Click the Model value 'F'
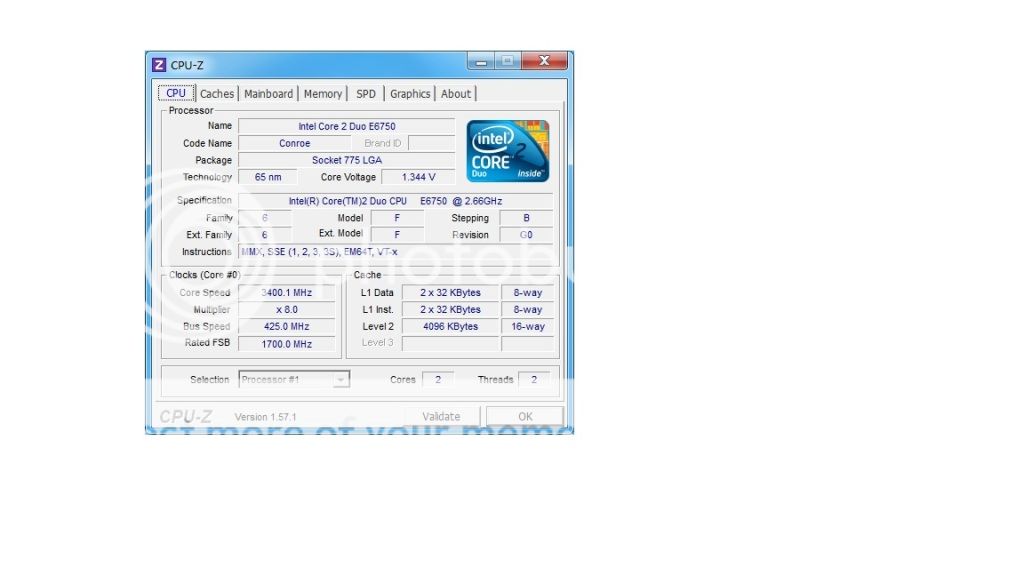 (x=397, y=218)
